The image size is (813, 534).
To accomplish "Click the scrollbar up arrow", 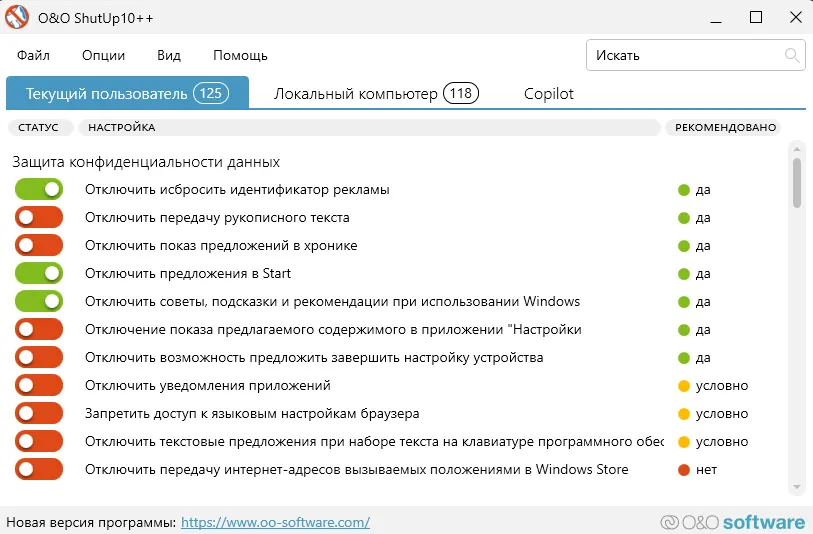I will (797, 148).
